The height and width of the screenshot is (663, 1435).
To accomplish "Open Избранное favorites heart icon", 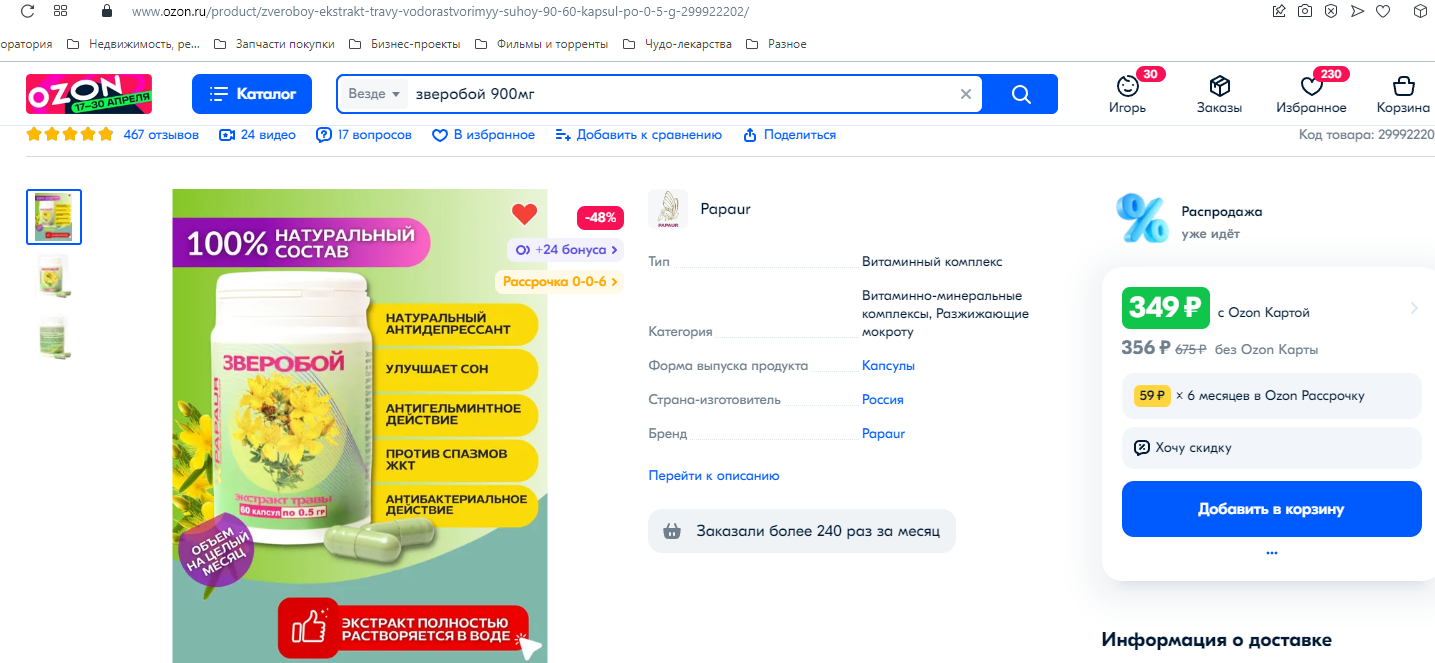I will (x=1311, y=94).
